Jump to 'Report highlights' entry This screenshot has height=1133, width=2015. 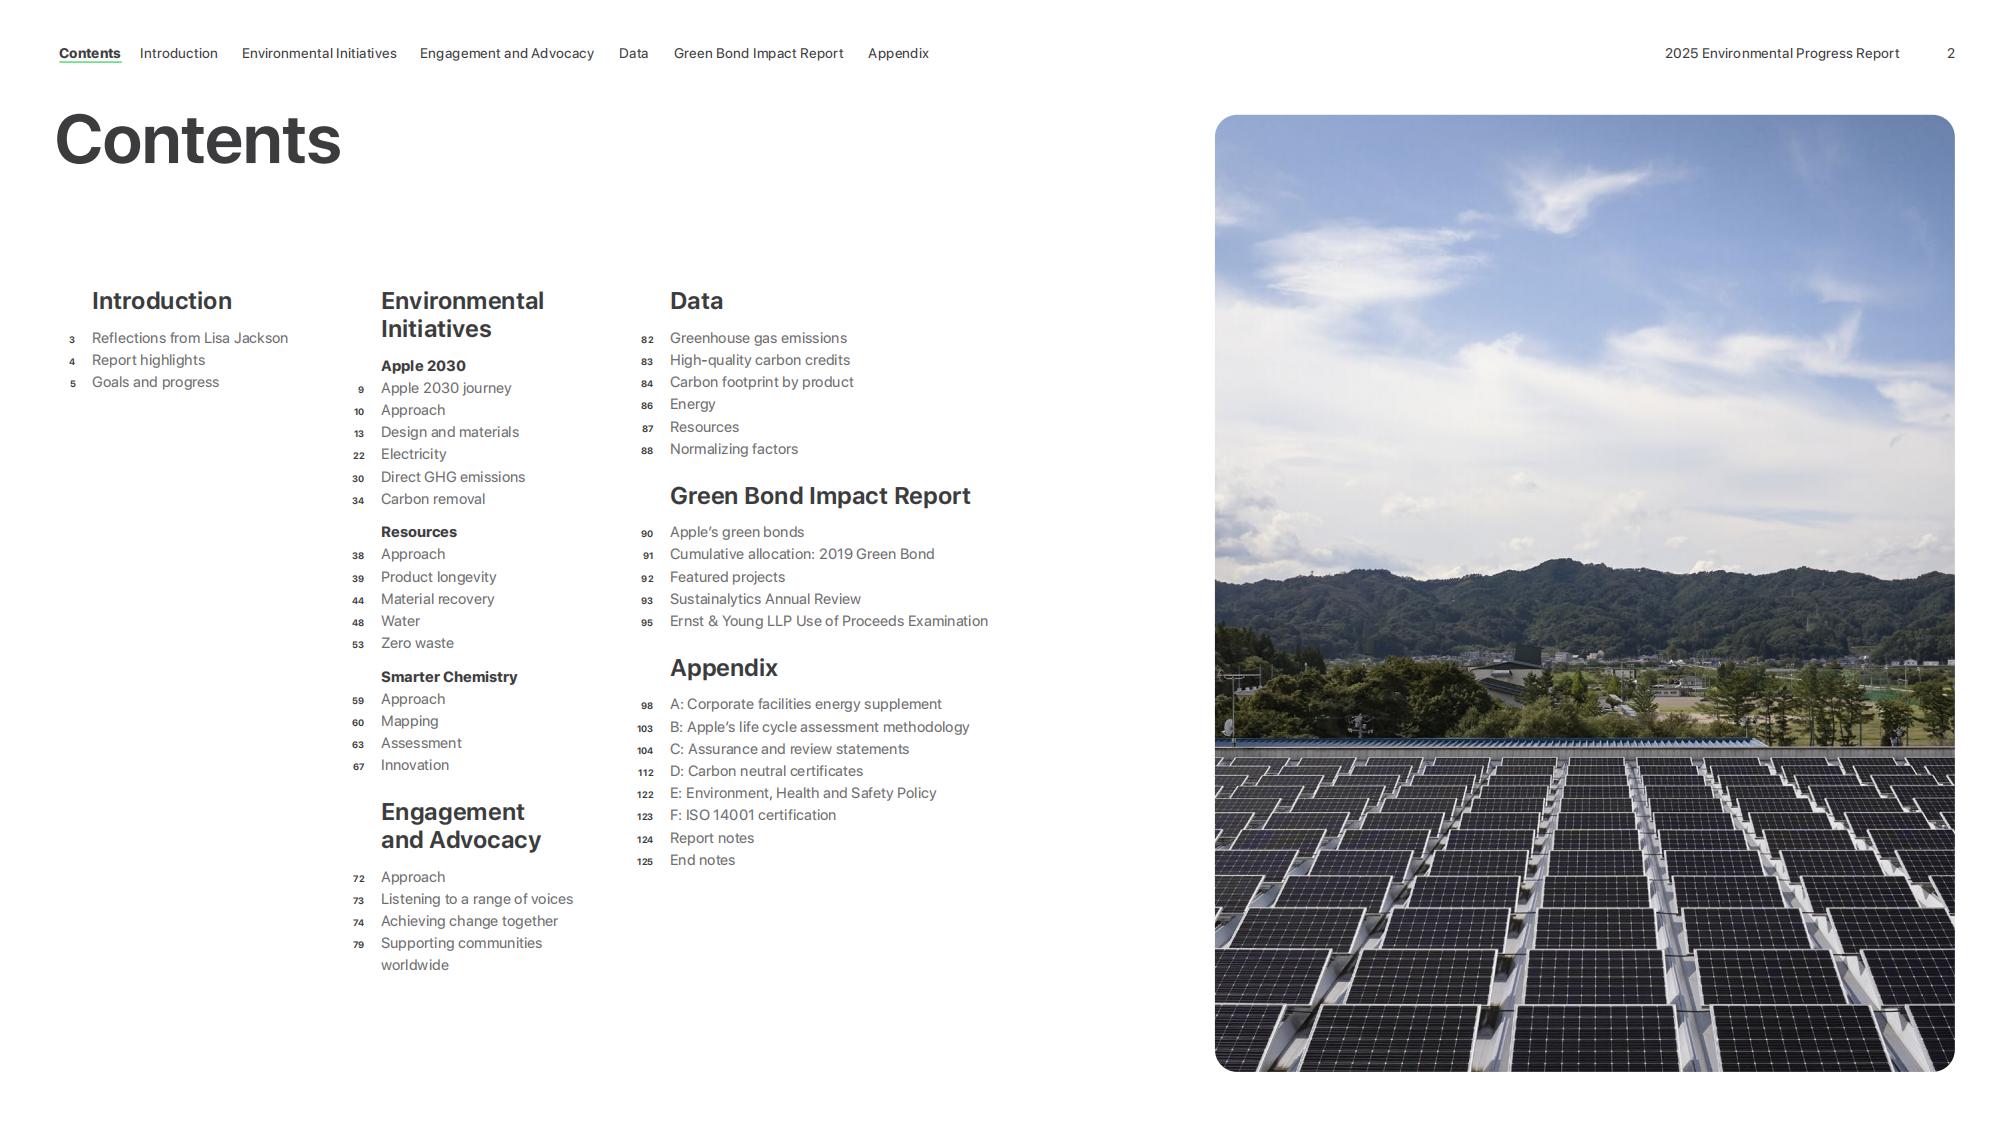pos(148,360)
